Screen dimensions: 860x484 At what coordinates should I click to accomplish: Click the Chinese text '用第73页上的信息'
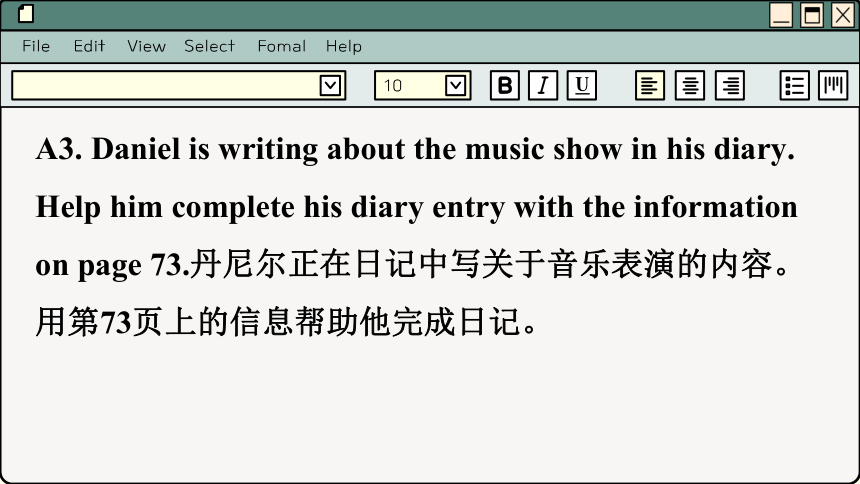point(163,322)
